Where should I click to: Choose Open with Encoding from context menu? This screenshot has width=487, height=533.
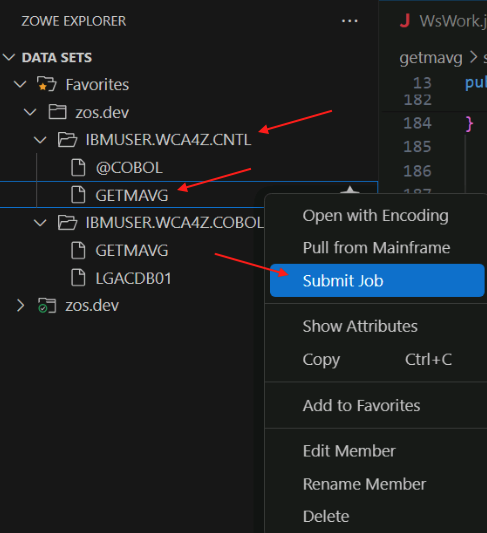pos(376,216)
